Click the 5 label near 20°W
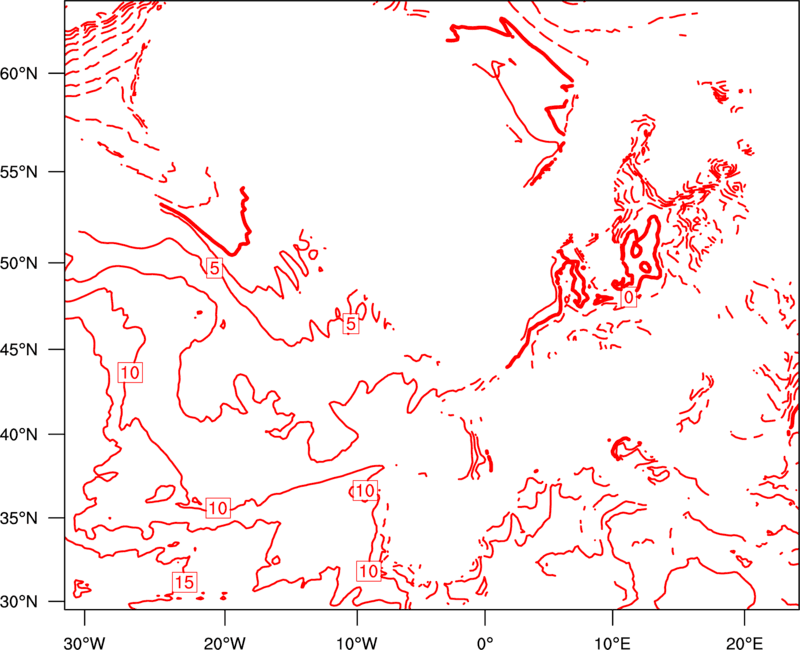The width and height of the screenshot is (800, 650). tap(215, 267)
